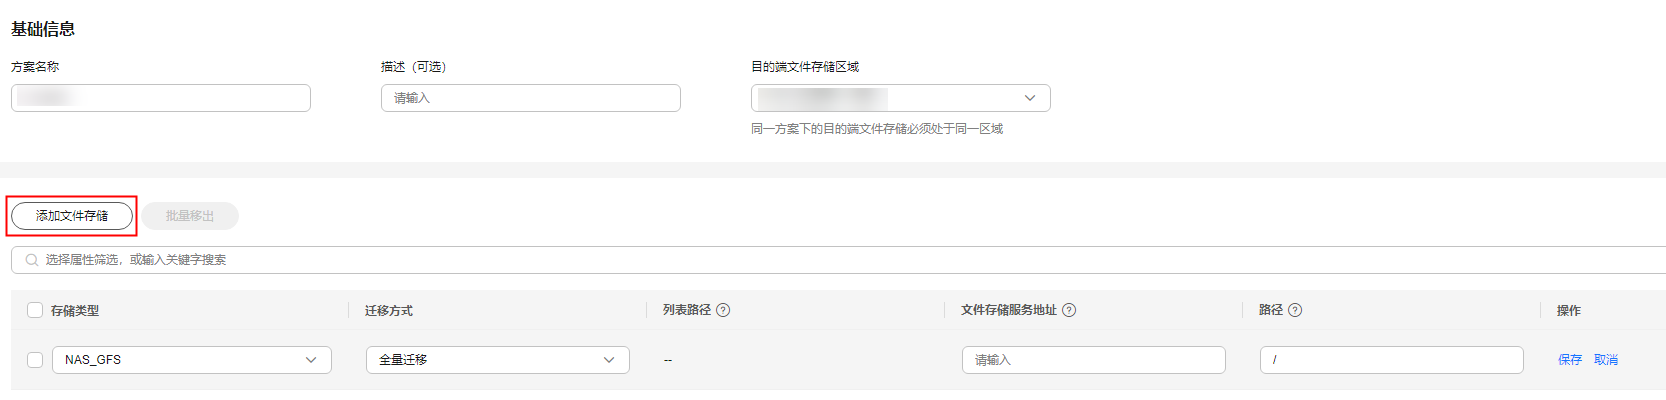The width and height of the screenshot is (1666, 400).
Task: Open help icon next to 路径 header
Action: 1295,310
